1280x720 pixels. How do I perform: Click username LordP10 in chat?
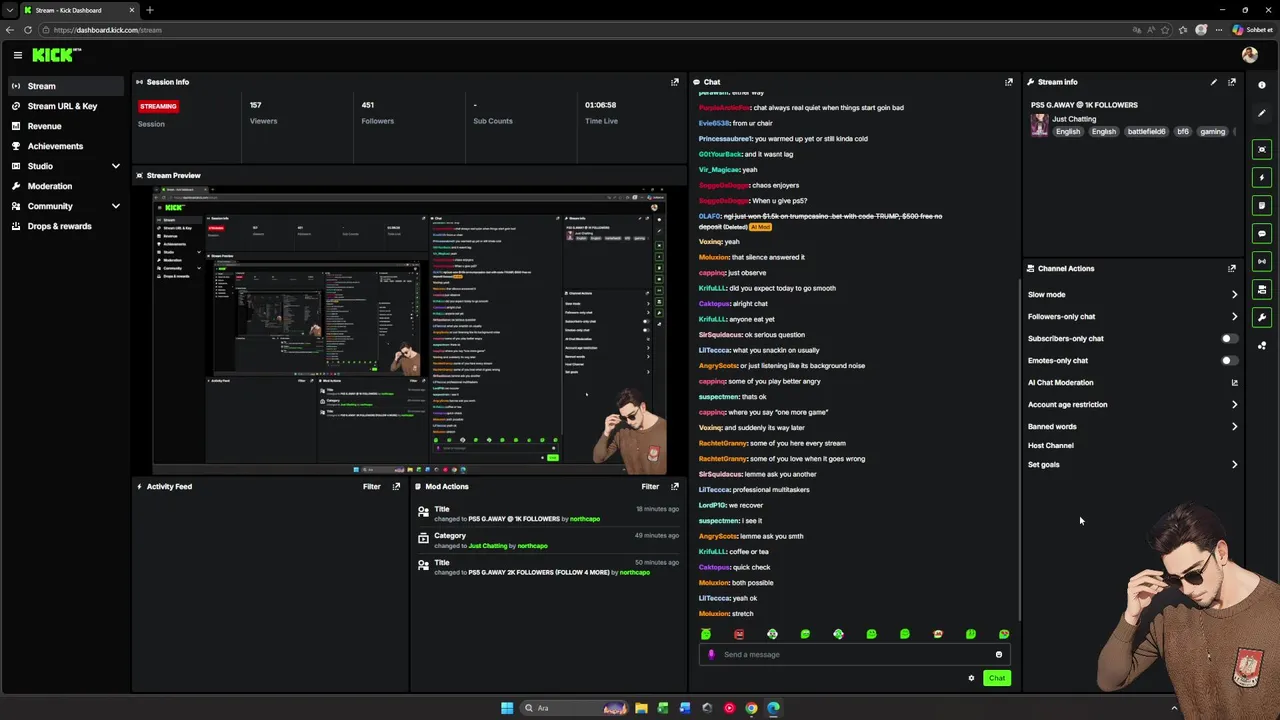tap(711, 505)
